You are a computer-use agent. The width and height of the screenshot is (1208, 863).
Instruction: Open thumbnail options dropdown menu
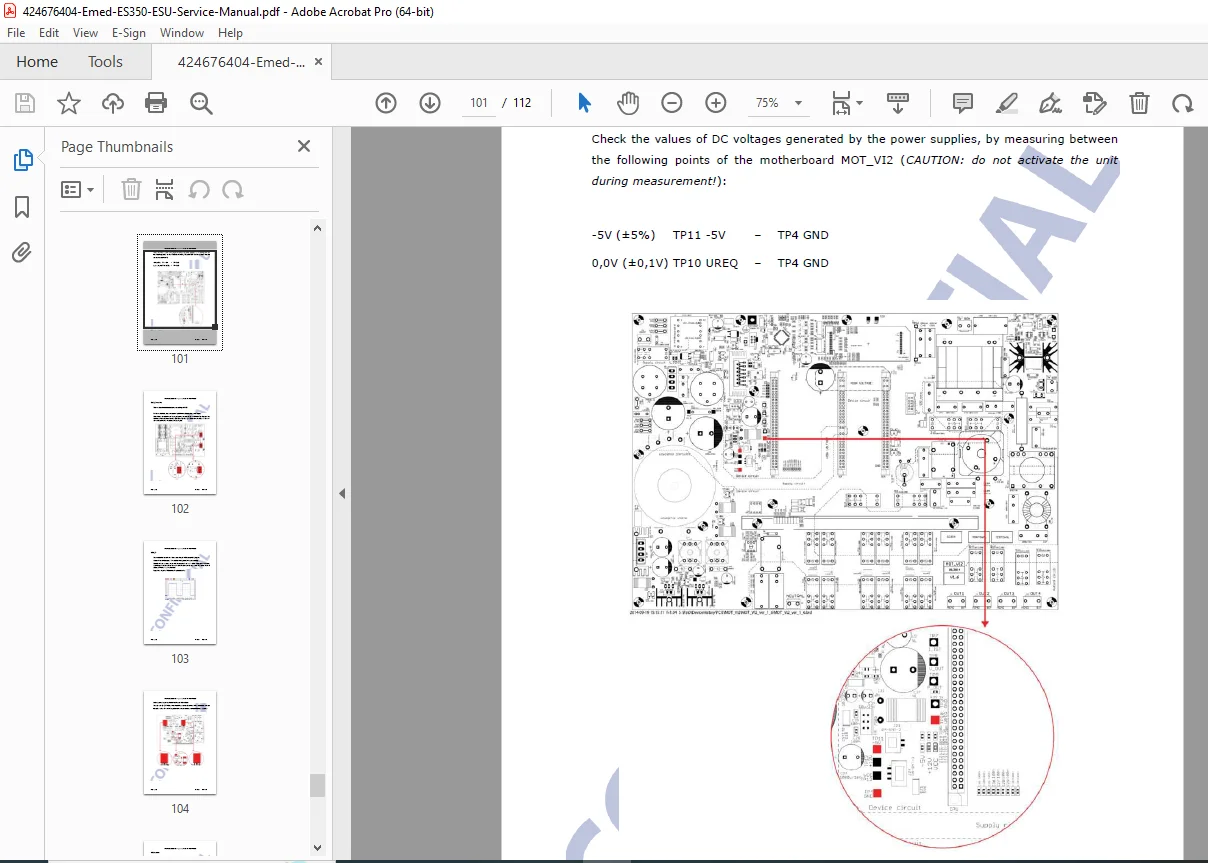pos(78,189)
